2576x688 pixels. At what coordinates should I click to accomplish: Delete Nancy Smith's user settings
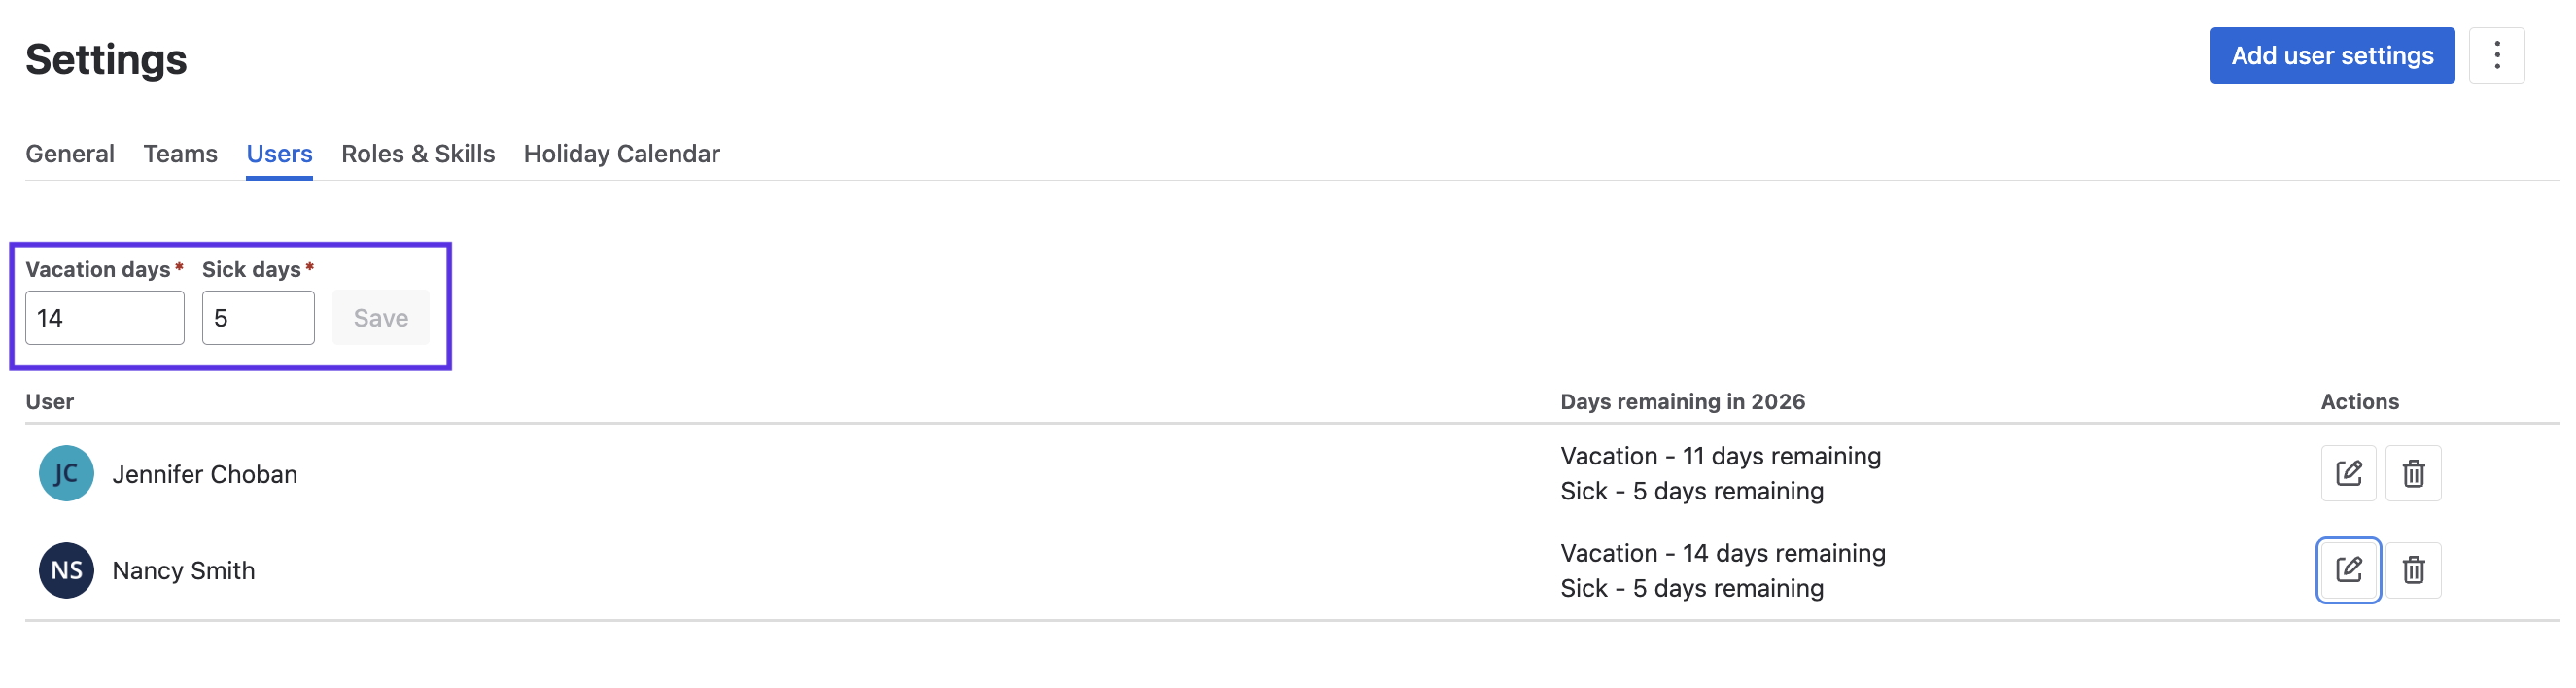2412,570
